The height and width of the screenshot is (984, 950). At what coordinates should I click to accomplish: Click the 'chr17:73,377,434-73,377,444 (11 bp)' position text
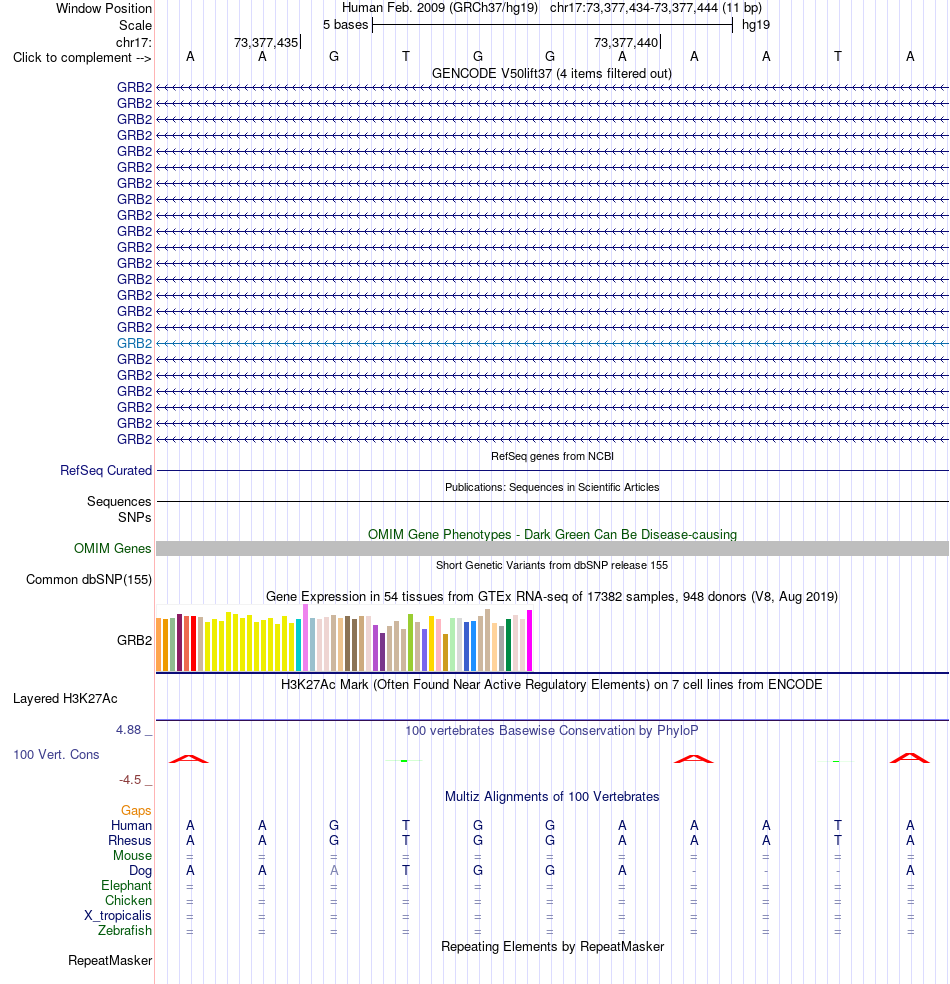tap(656, 8)
